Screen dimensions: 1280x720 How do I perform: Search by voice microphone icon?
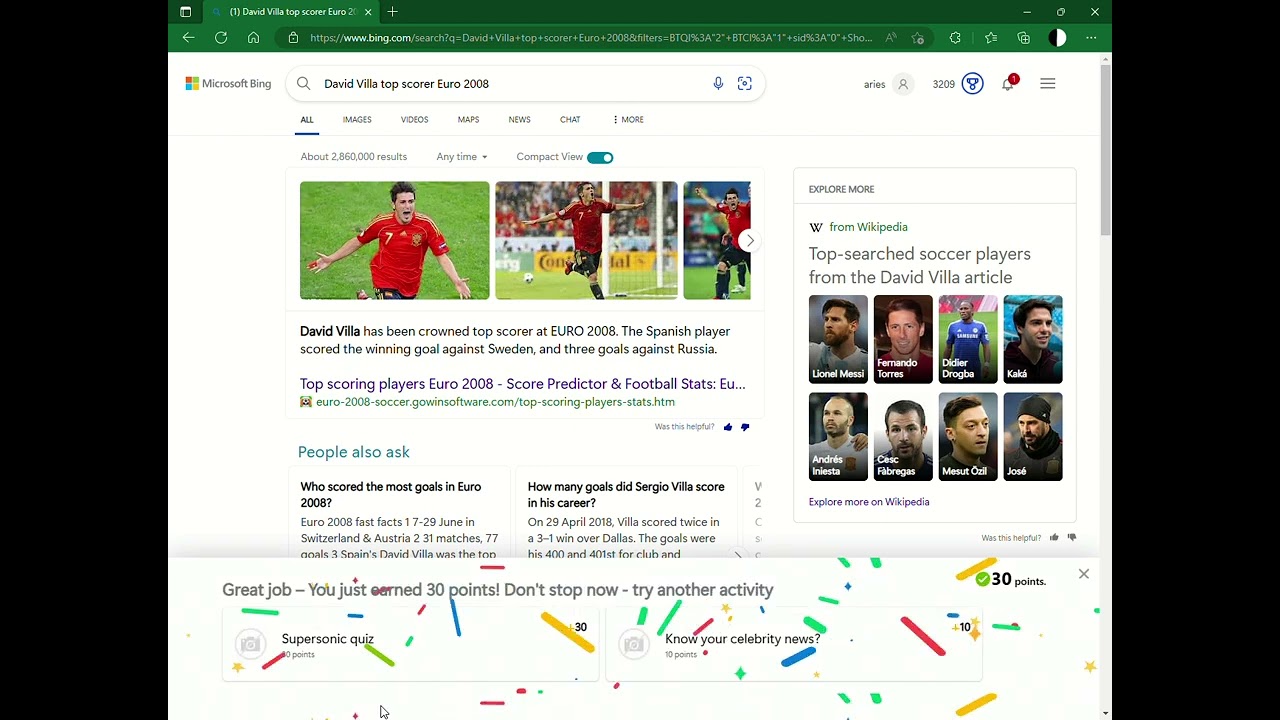[718, 84]
